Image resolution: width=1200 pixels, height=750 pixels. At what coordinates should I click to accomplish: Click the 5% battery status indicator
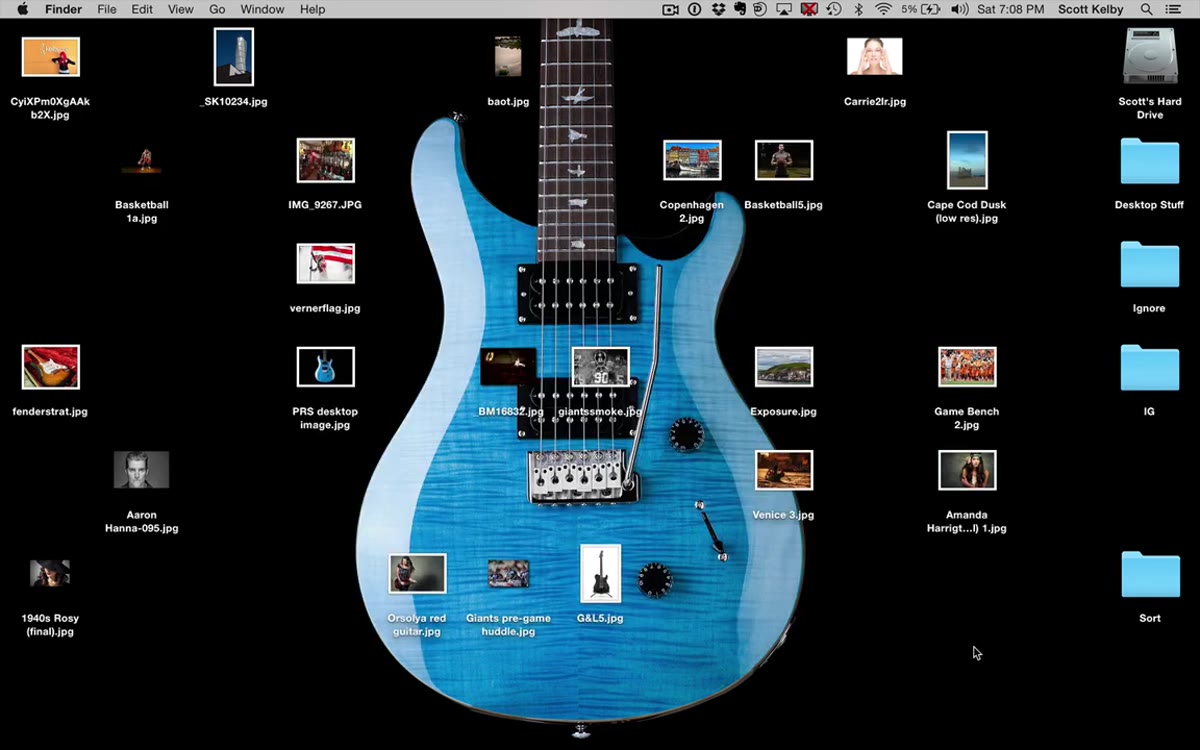(x=920, y=9)
